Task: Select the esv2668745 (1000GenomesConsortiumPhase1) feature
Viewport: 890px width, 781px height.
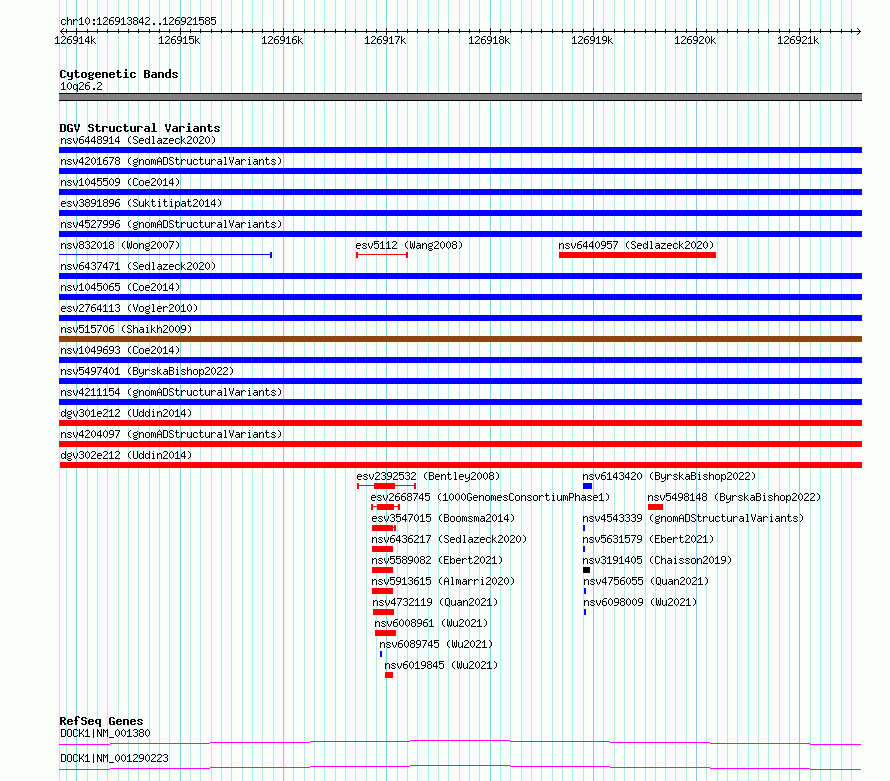Action: pyautogui.click(x=385, y=507)
